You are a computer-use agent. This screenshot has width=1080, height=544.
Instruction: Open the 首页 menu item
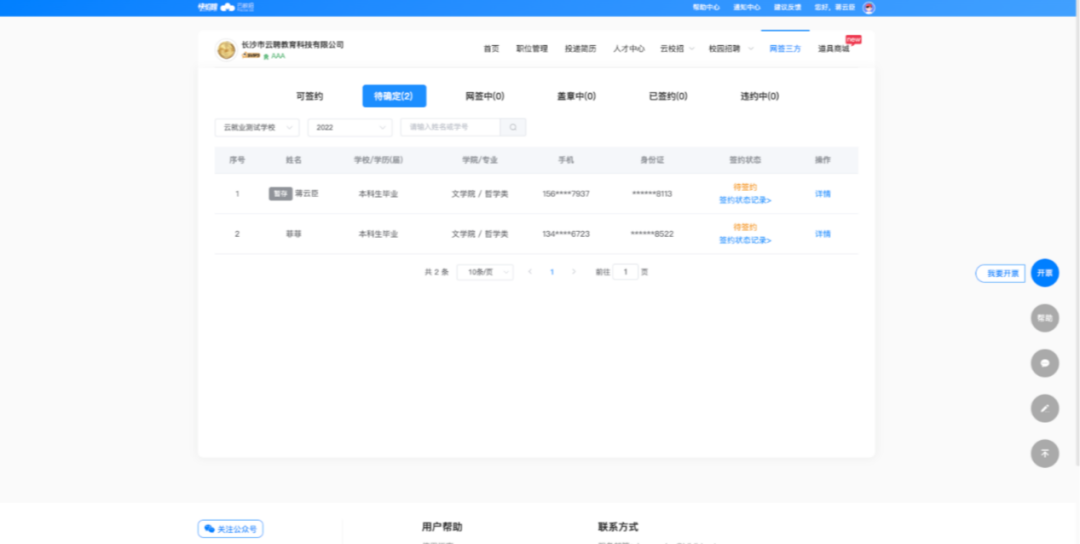pyautogui.click(x=491, y=49)
